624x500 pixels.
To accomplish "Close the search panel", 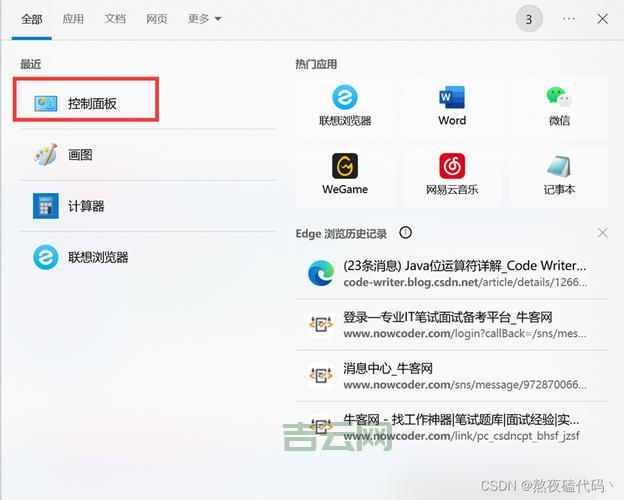I will (603, 19).
